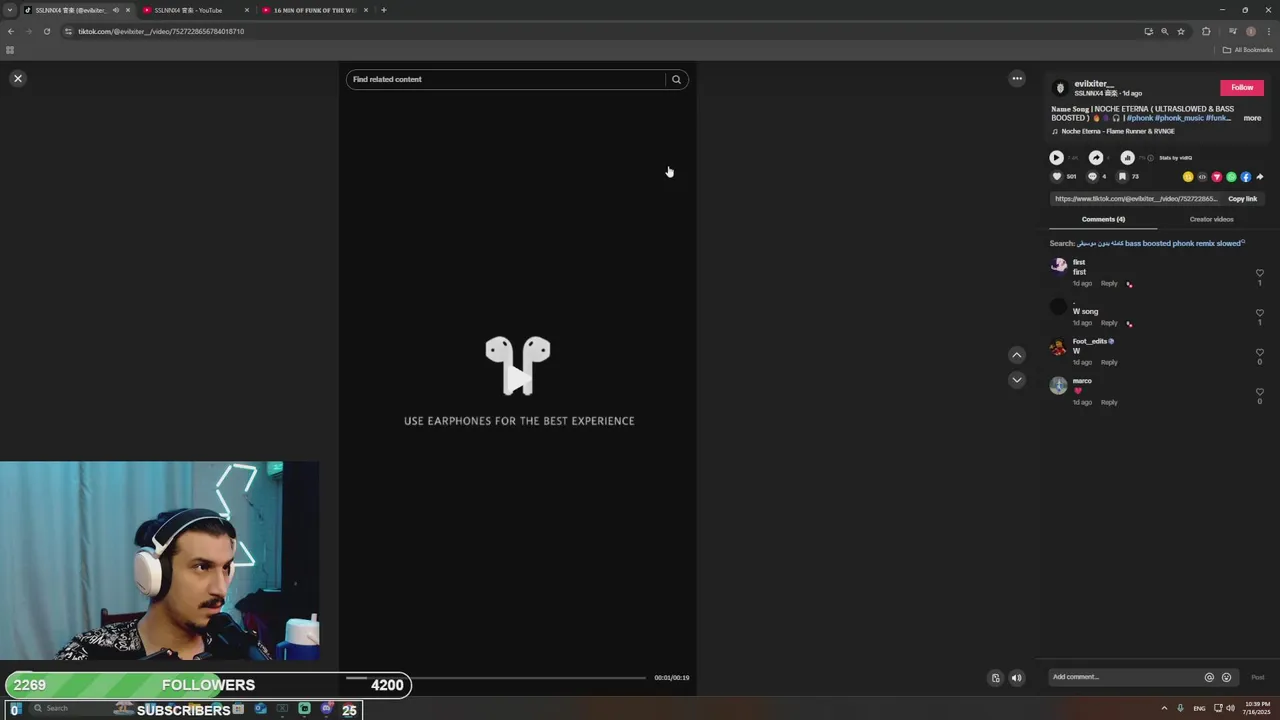Click the vidIQ bar chart stats icon
1280x720 pixels.
(1127, 157)
